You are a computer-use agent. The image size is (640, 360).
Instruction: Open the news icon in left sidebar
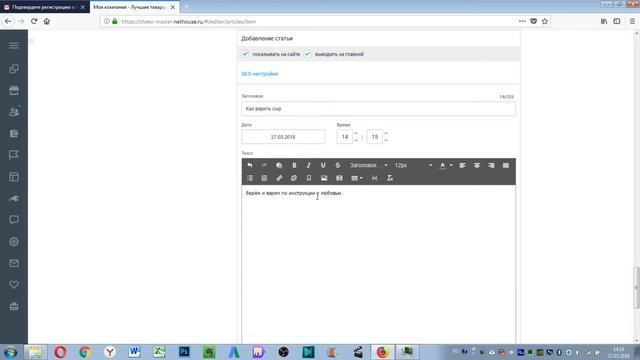pyautogui.click(x=14, y=133)
